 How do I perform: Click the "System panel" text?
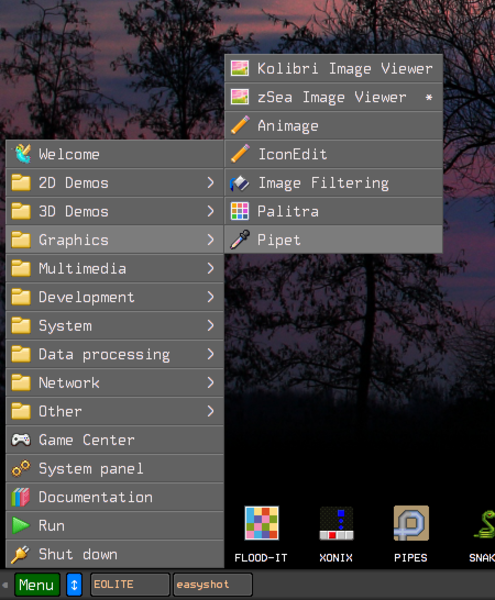91,469
